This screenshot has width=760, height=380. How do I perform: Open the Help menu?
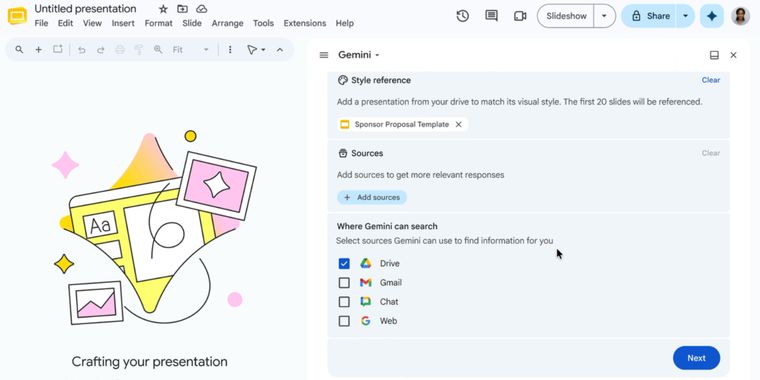345,23
